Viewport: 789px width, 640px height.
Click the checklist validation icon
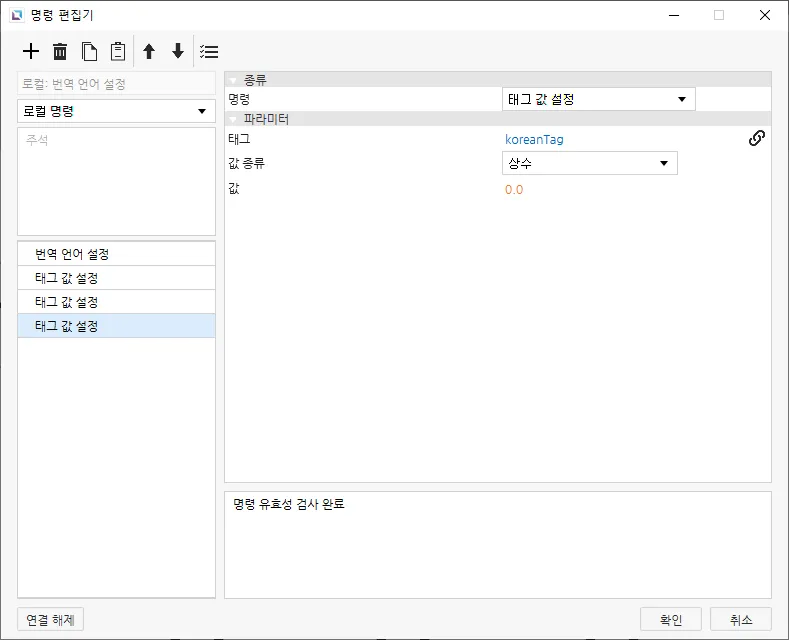[209, 51]
